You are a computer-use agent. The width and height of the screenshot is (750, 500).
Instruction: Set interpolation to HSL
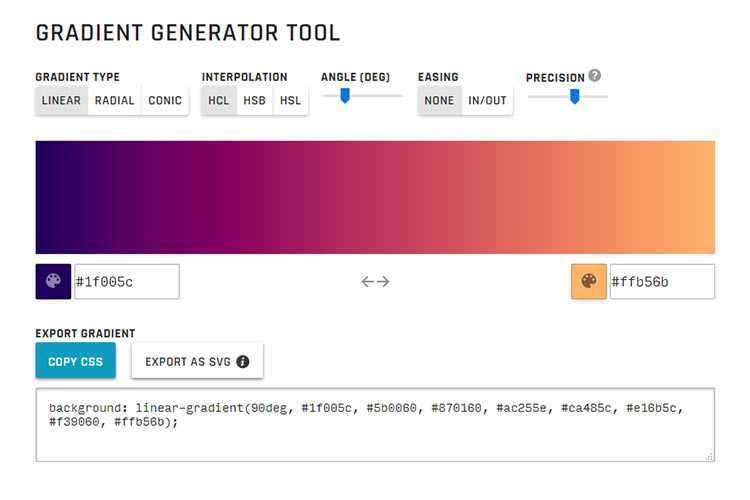click(290, 101)
